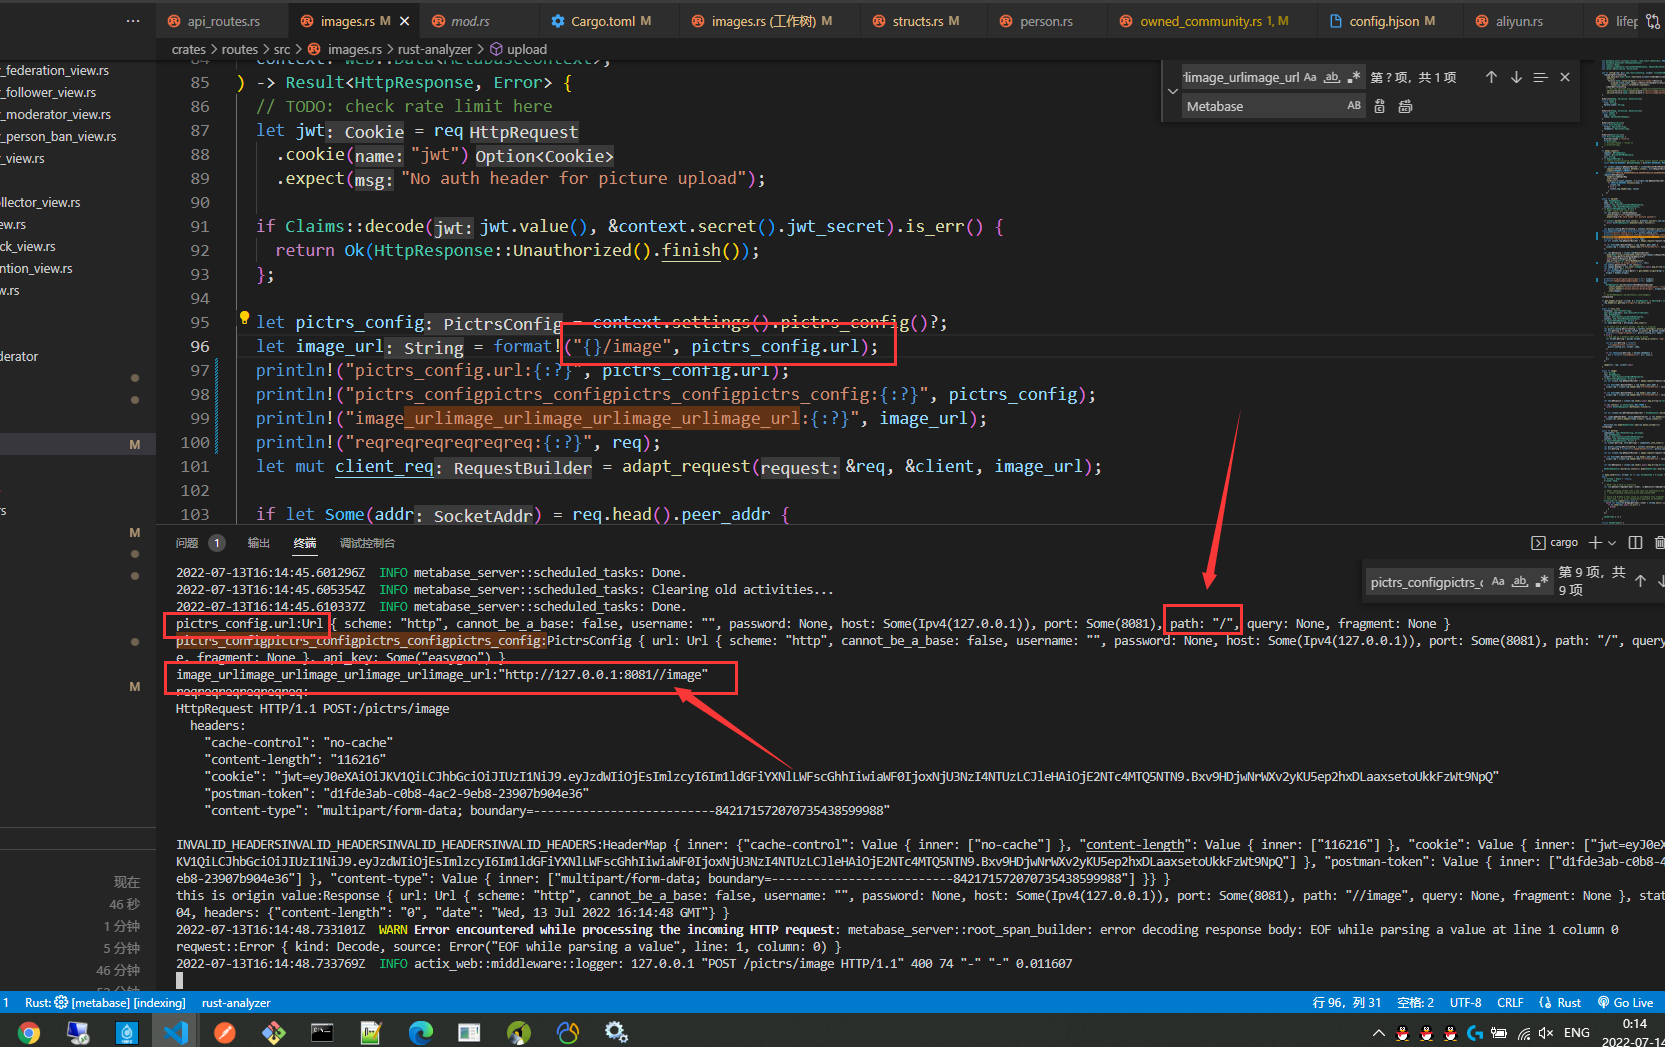The width and height of the screenshot is (1665, 1047).
Task: Open the terminal profile dropdown chevron
Action: pos(1611,542)
